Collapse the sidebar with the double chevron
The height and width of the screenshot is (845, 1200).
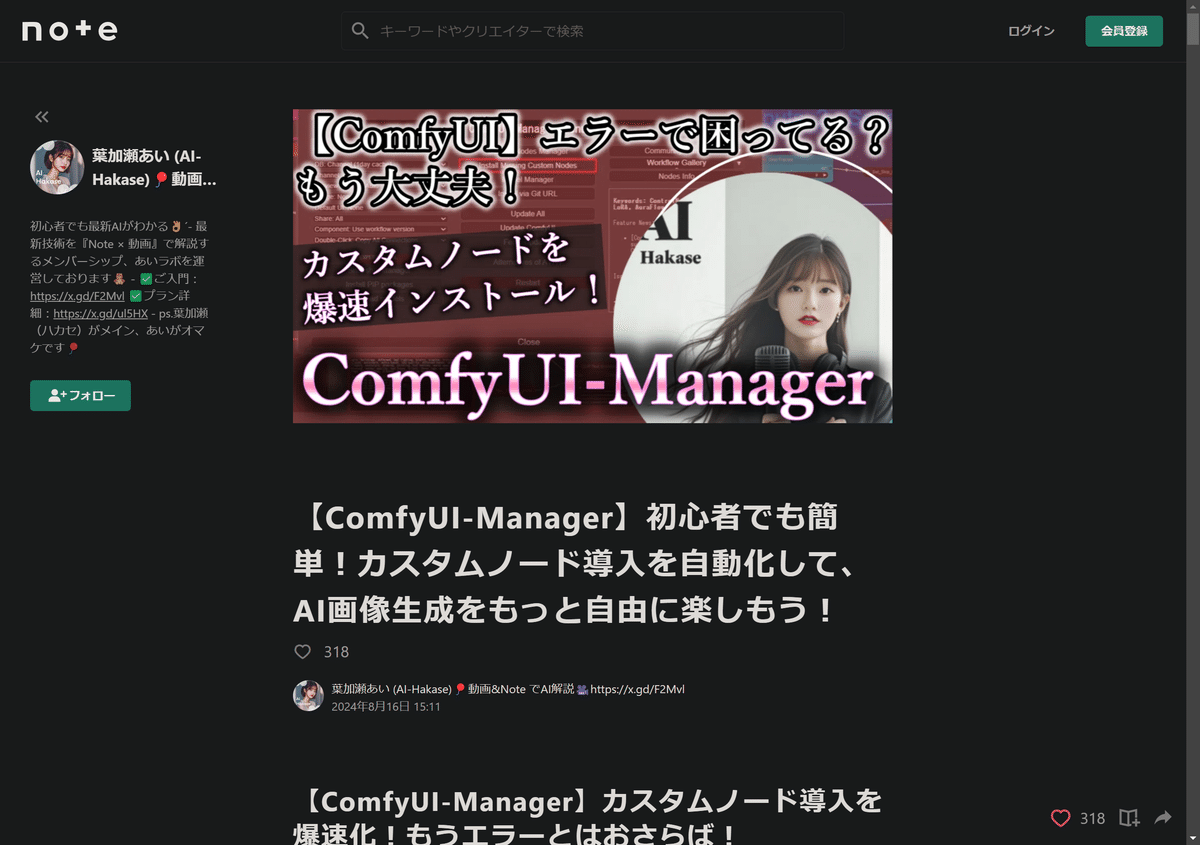42,117
